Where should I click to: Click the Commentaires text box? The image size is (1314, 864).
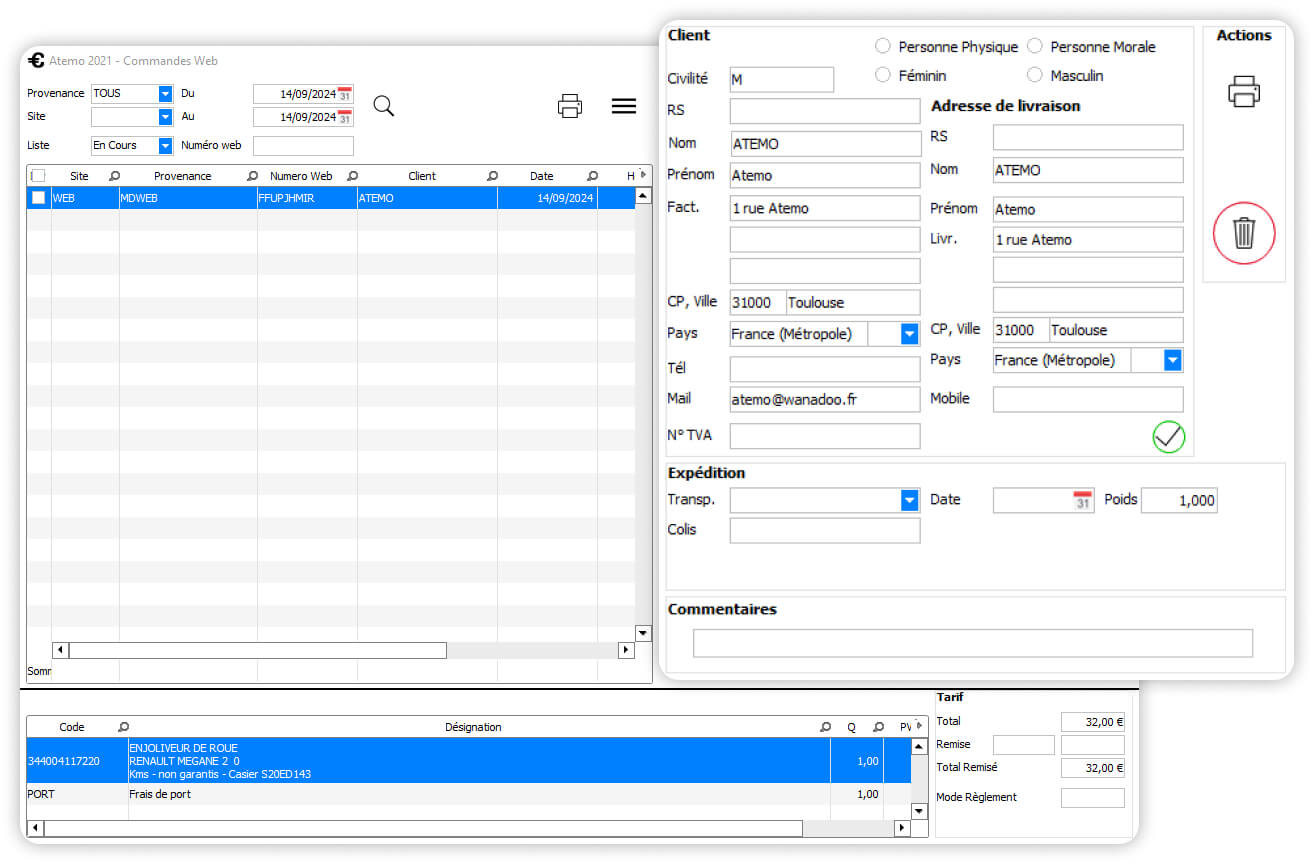(x=973, y=643)
